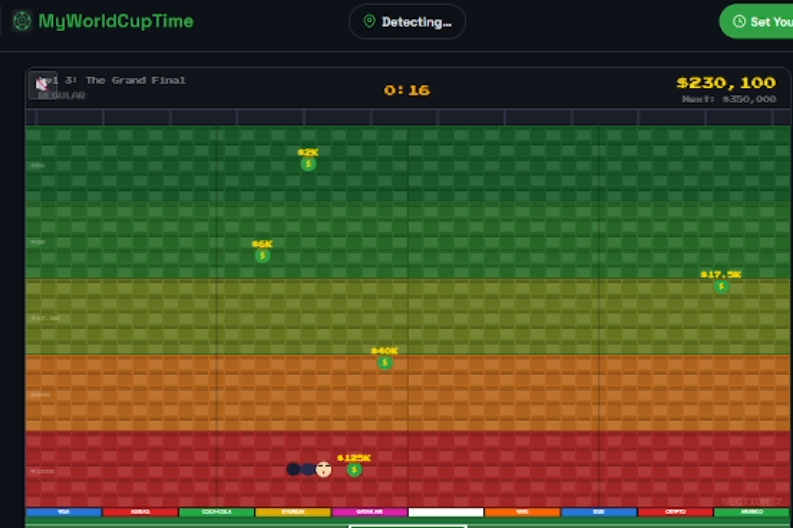This screenshot has height=528, width=793.
Task: Click the MyWorldCupTime soccer ball logo icon
Action: point(22,21)
